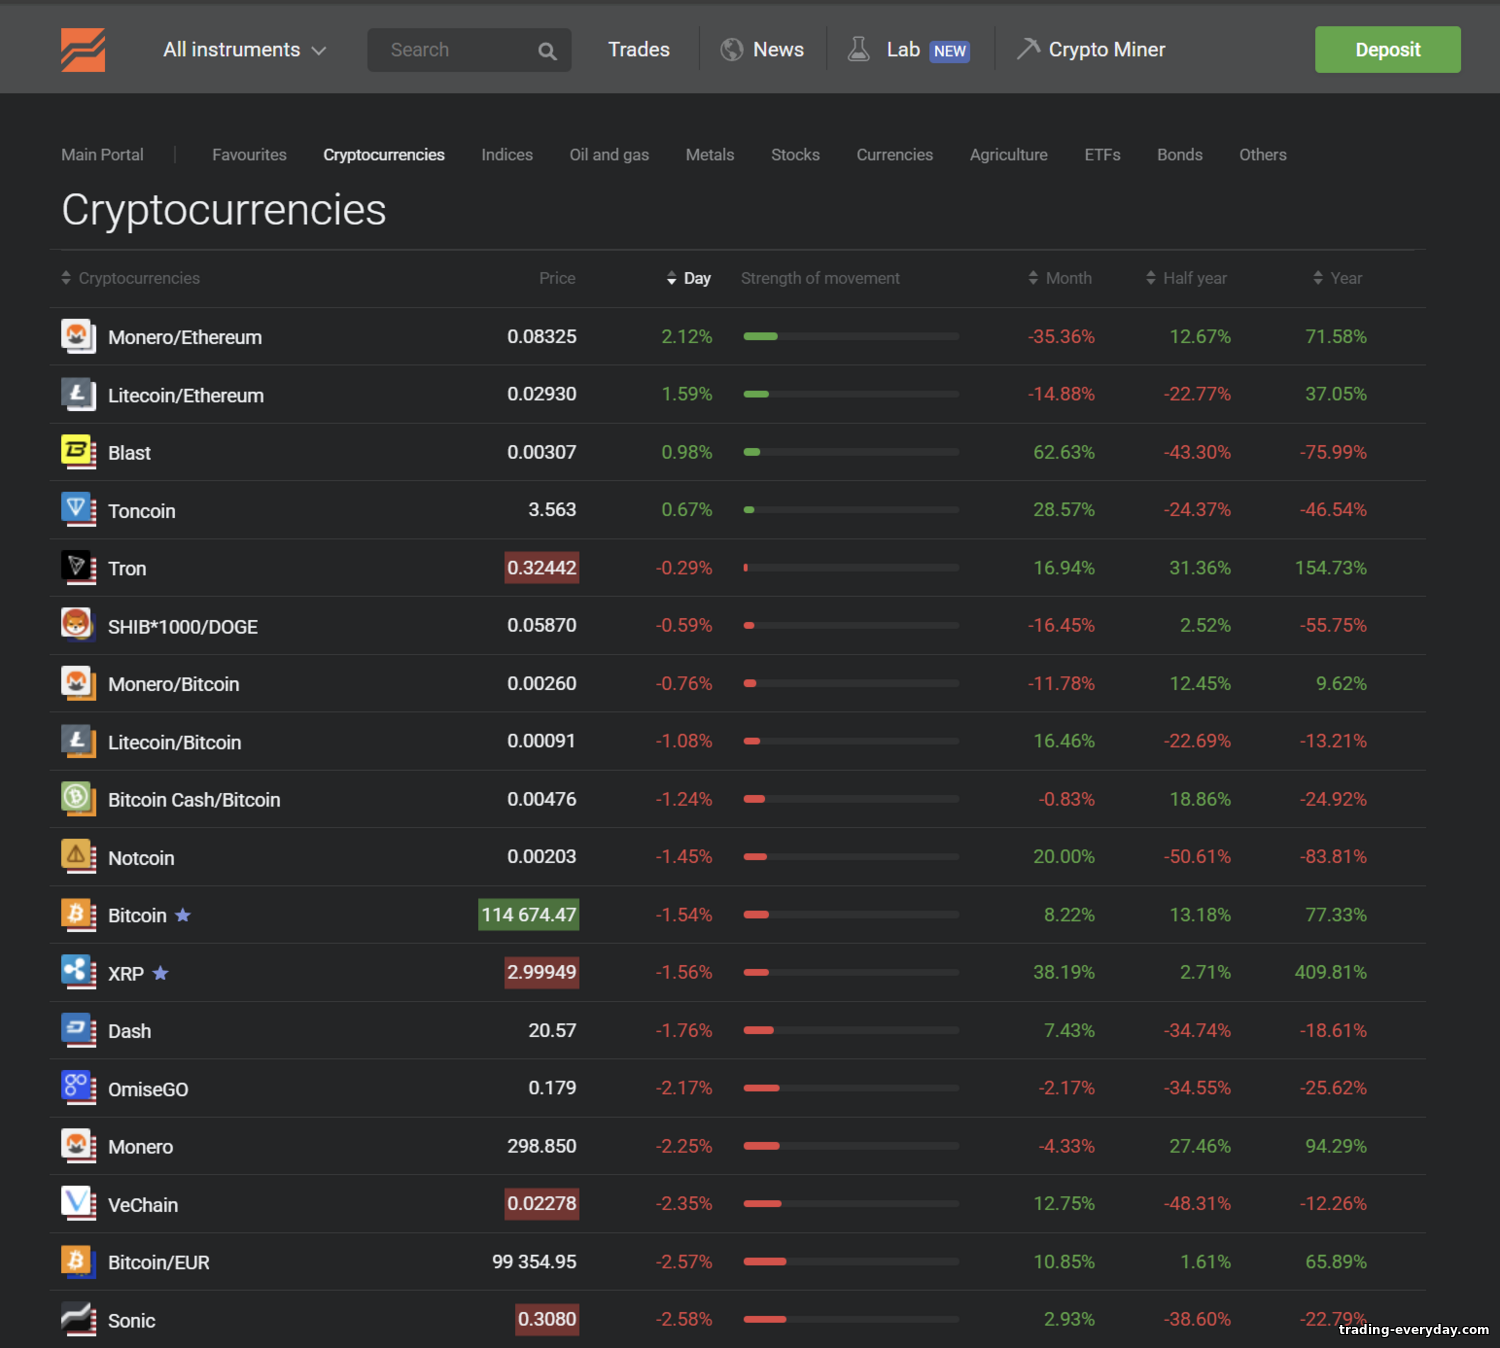Click the Notcoin coin icon
Viewport: 1500px width, 1348px height.
pyautogui.click(x=78, y=857)
